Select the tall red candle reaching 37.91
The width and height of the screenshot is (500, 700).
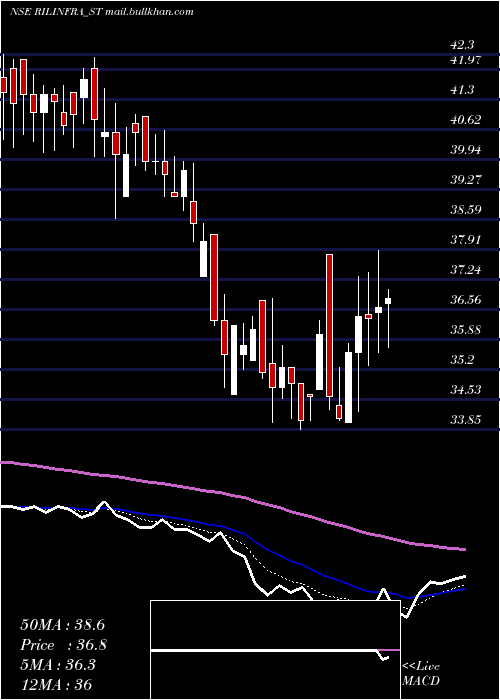point(329,325)
